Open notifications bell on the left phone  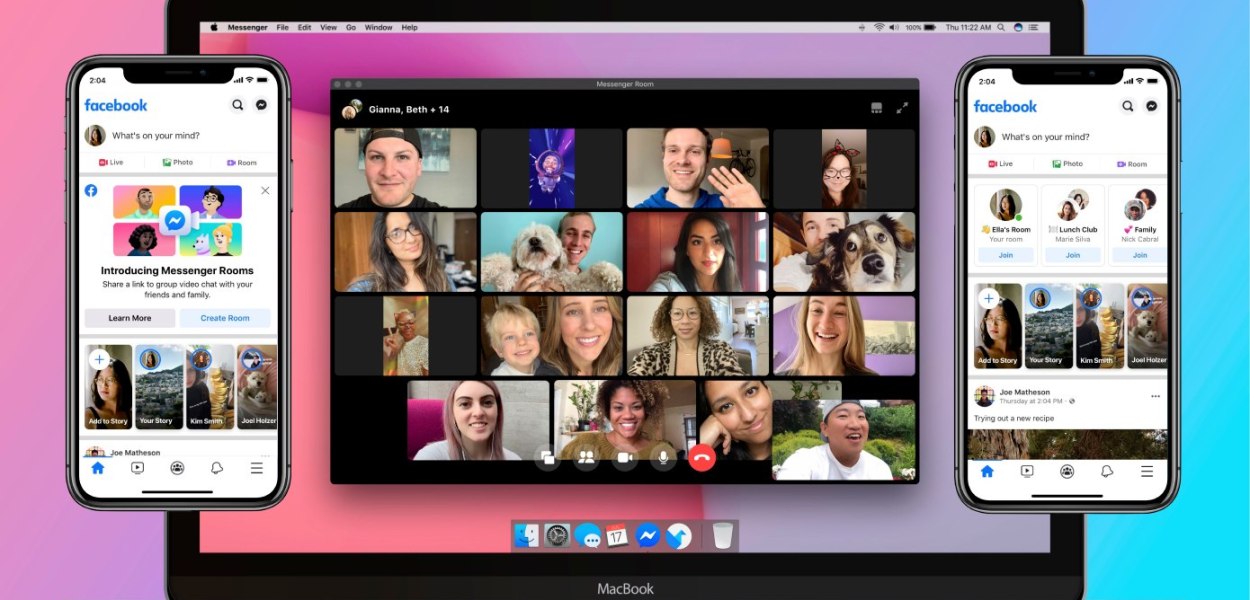pyautogui.click(x=217, y=467)
